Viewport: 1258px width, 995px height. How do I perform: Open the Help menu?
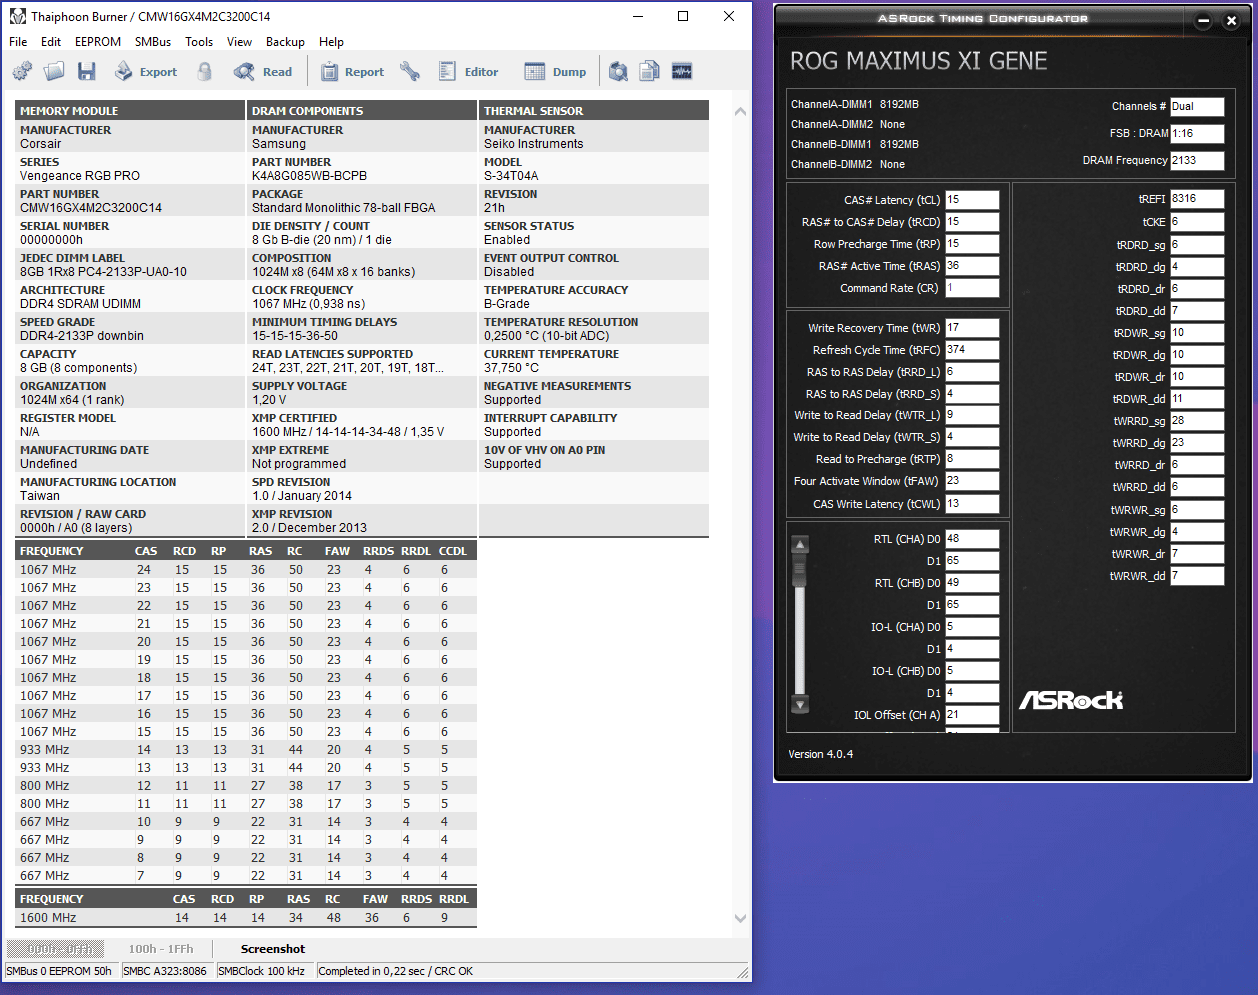(x=331, y=42)
